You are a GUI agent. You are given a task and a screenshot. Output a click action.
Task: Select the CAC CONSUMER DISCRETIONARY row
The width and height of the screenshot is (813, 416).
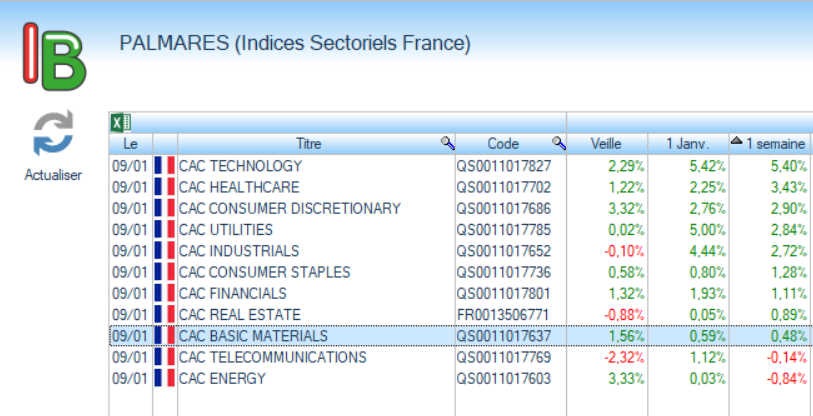289,208
